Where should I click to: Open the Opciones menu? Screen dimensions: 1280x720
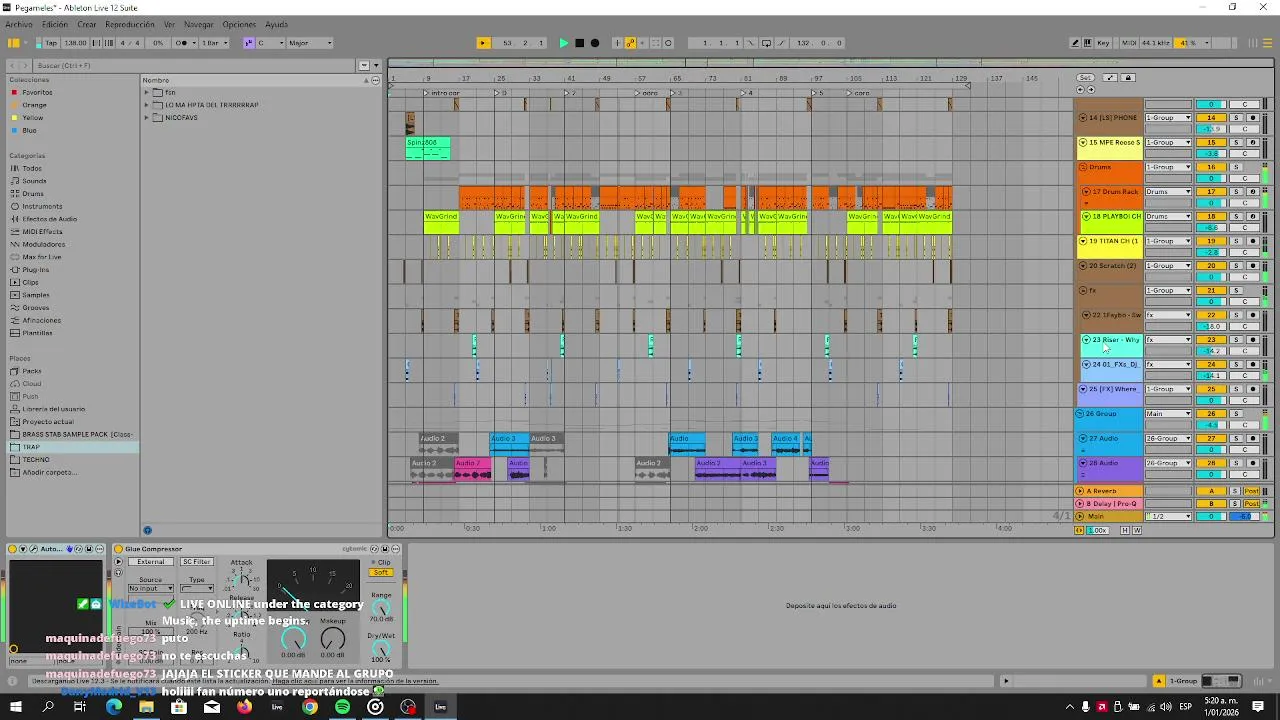[x=239, y=24]
